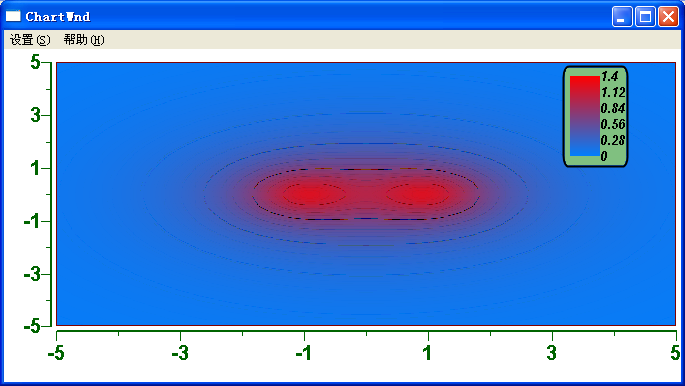
Task: Click the x-axis tick label 3
Action: pyautogui.click(x=552, y=353)
